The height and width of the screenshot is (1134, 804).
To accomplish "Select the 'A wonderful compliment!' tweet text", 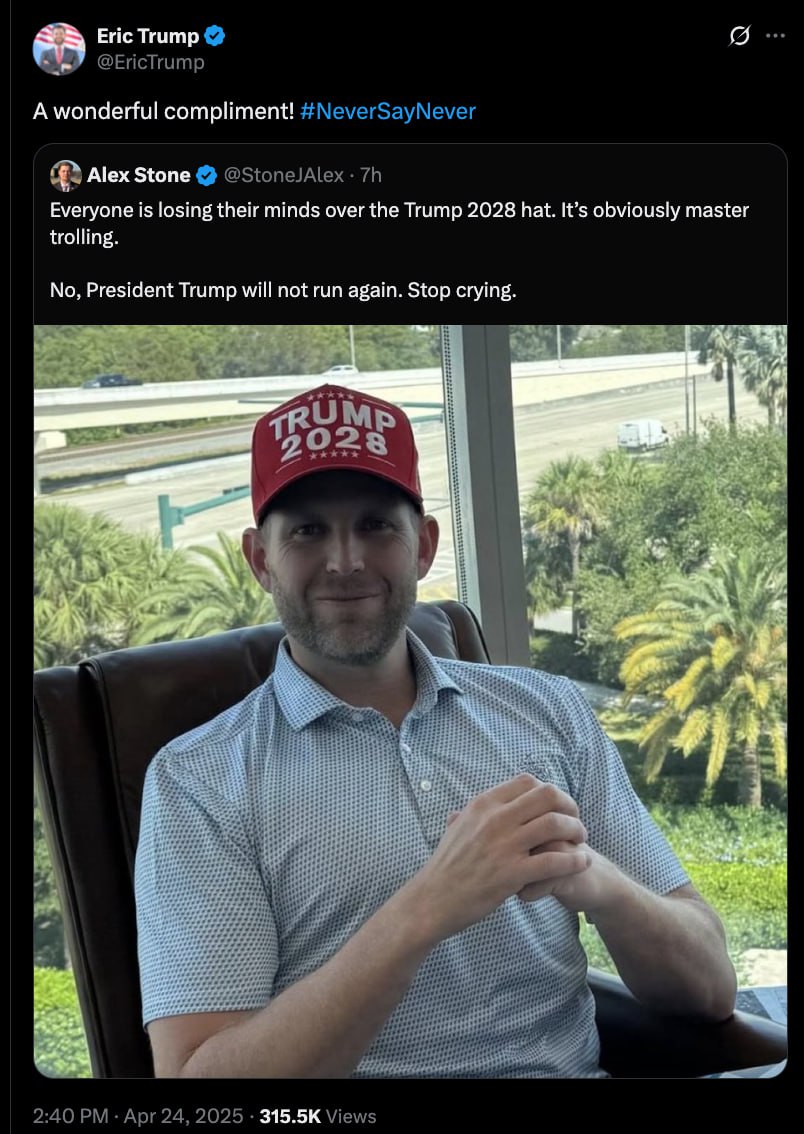I will (163, 111).
